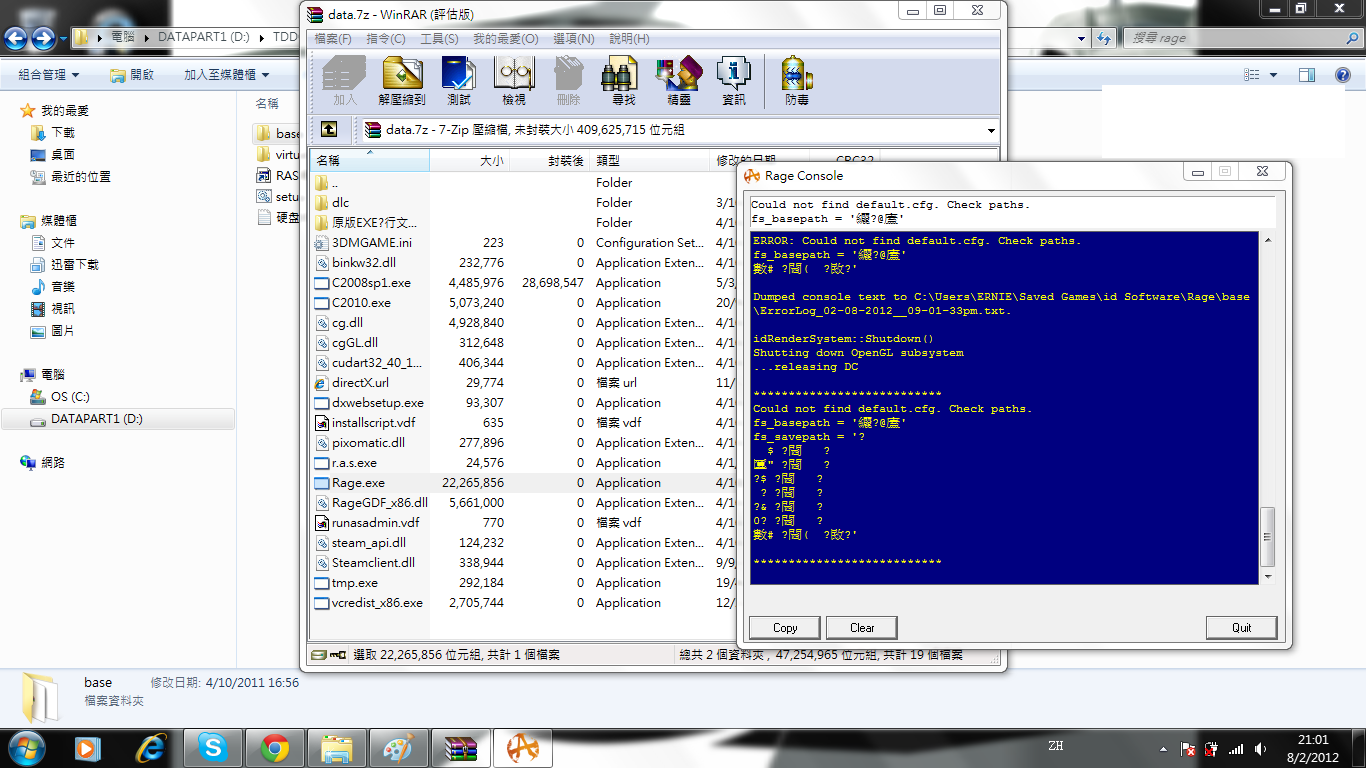
Task: Open the 檔案(F) menu in WinRAR
Action: [333, 39]
